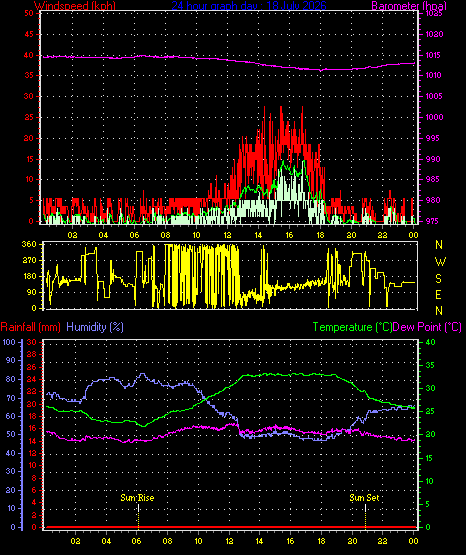466x555 pixels.
Task: Click the 995 barometer axis value
Action: click(432, 138)
